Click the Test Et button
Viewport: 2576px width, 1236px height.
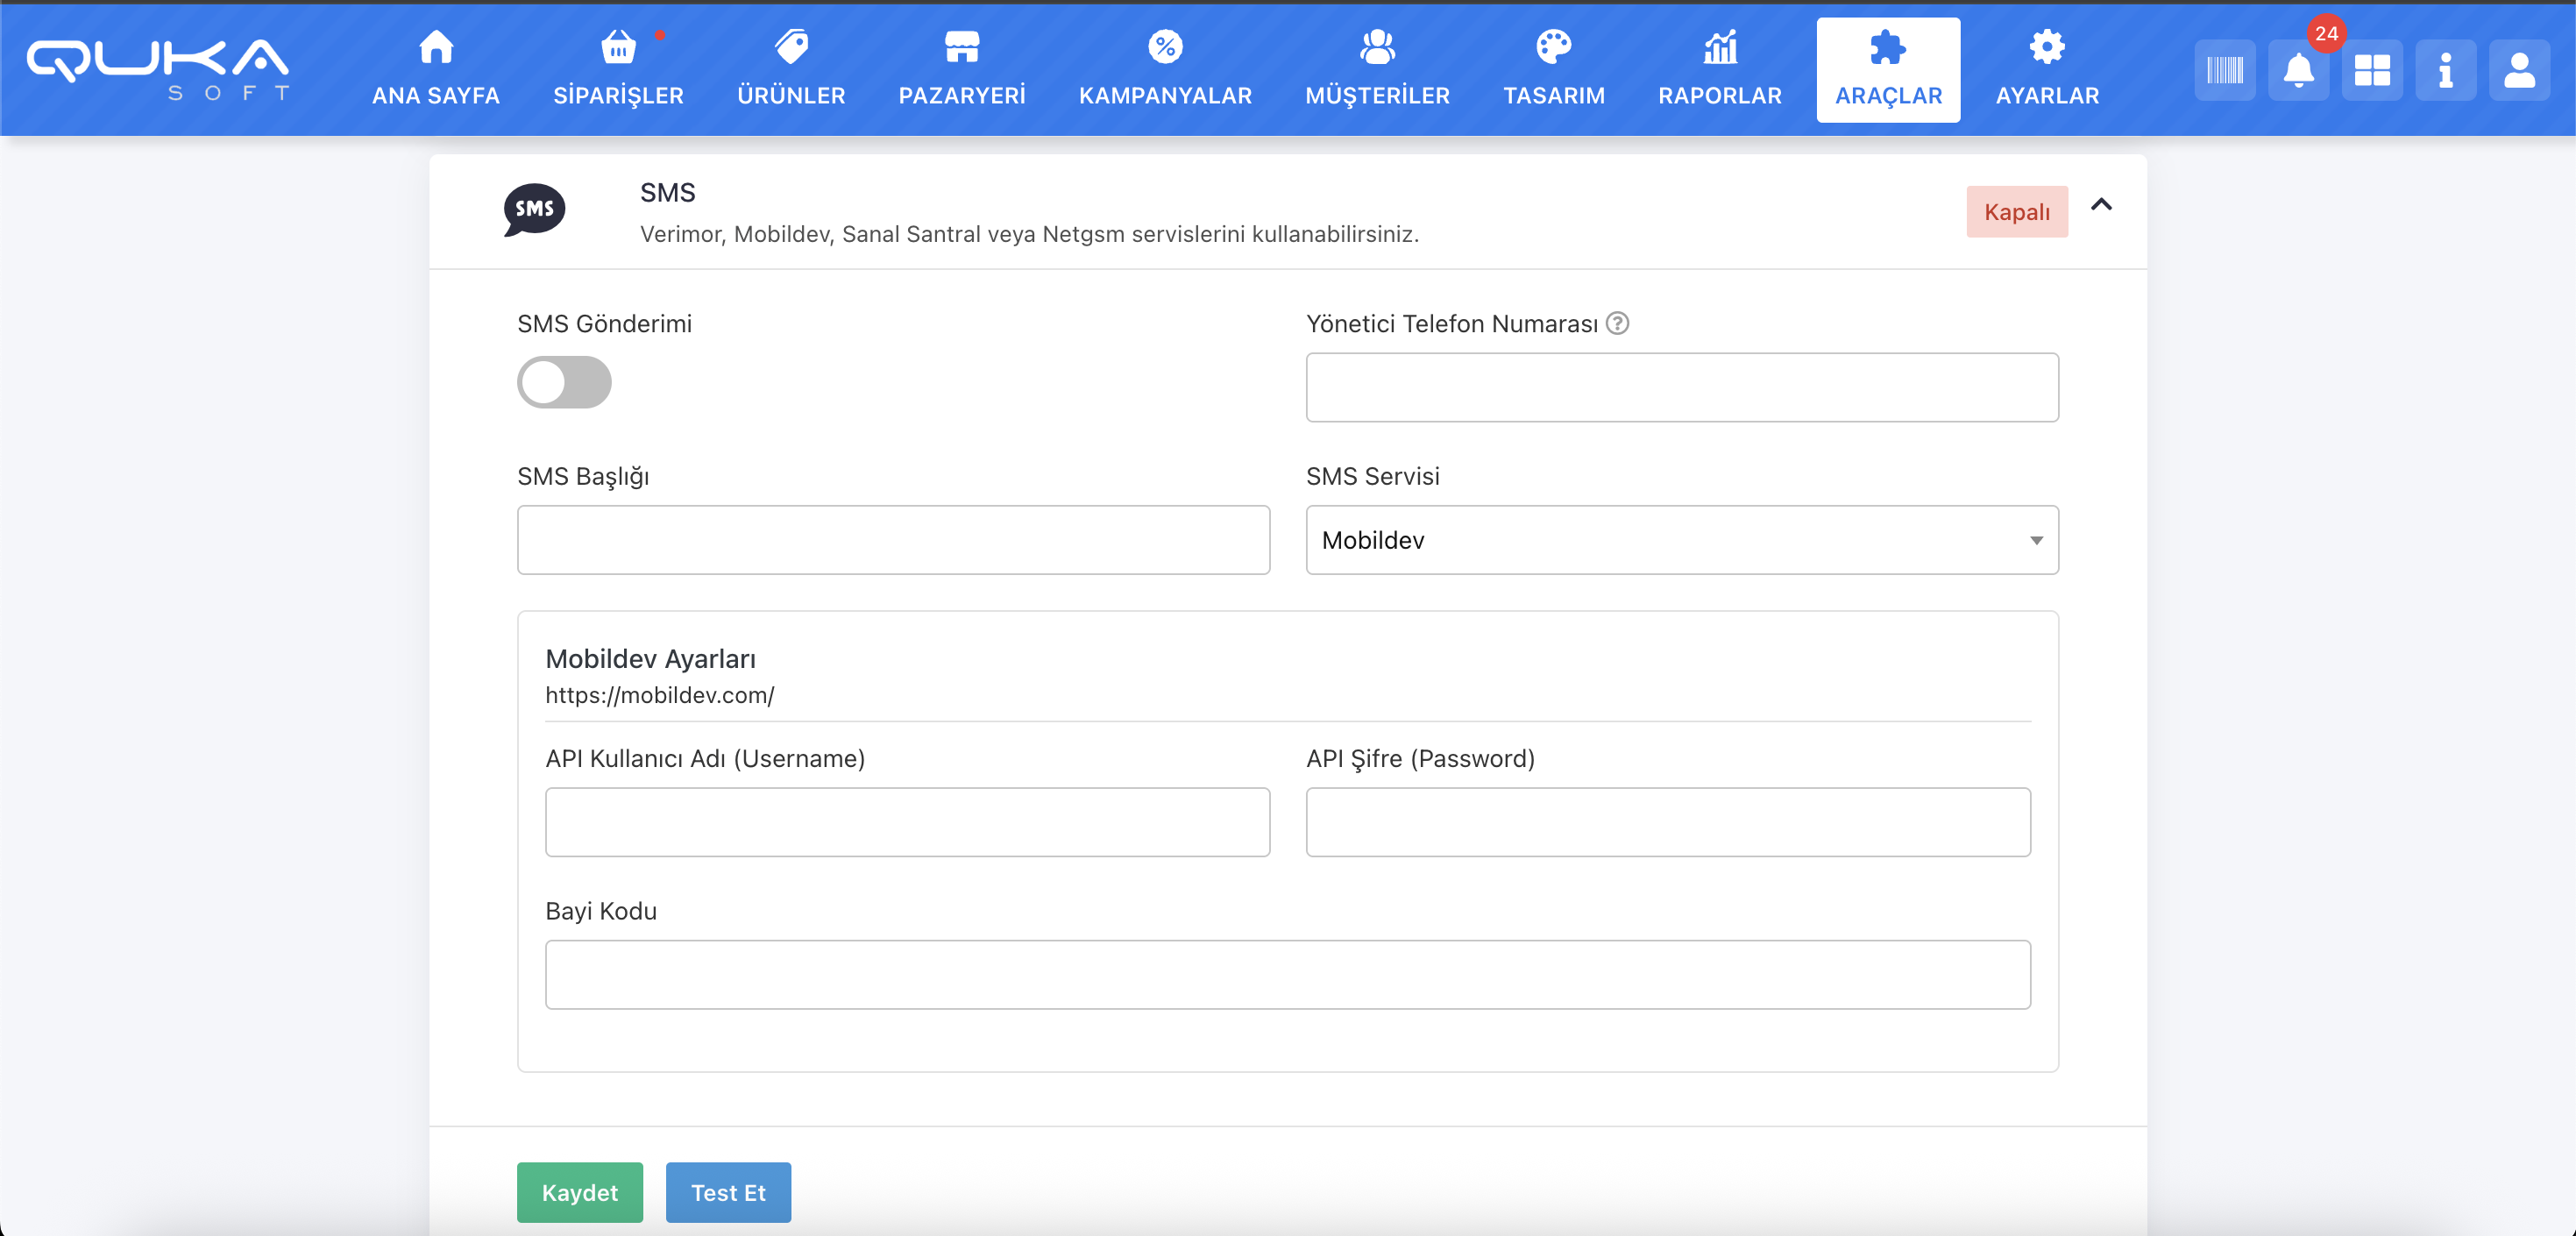pos(728,1192)
